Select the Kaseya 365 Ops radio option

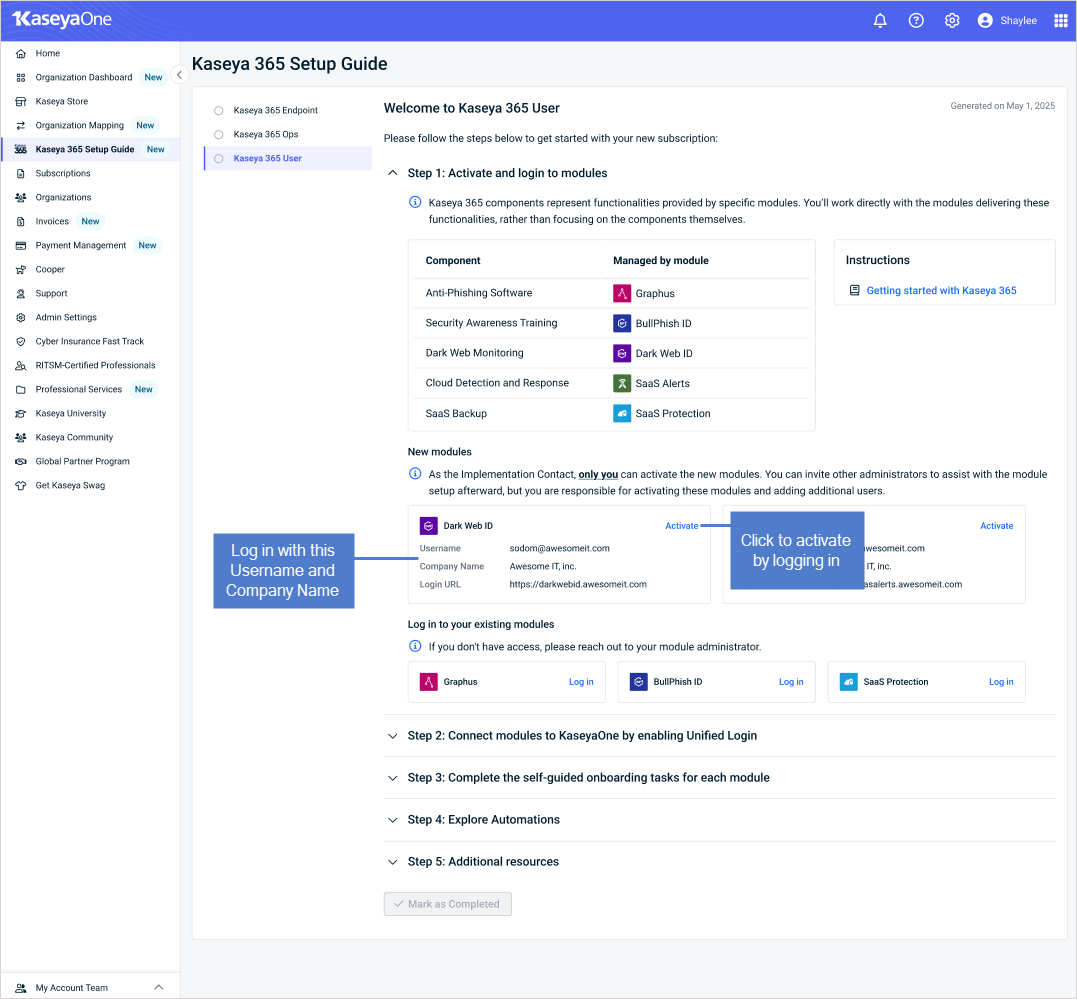click(218, 135)
